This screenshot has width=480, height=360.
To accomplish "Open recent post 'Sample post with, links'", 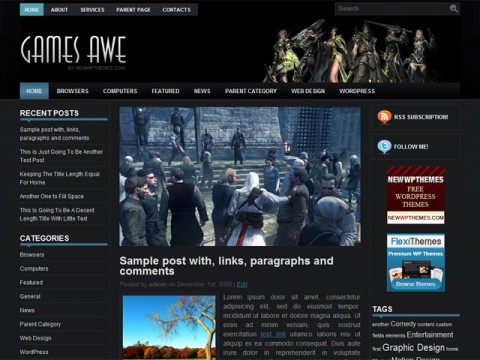I will click(54, 134).
